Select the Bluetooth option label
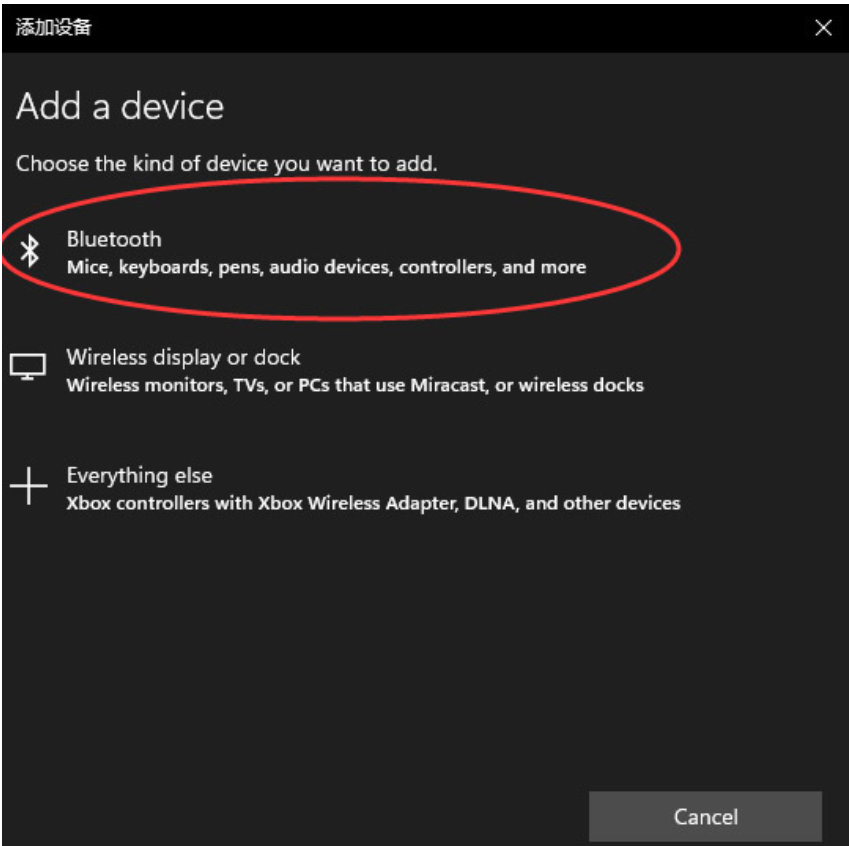Image resolution: width=849 pixels, height=846 pixels. coord(114,239)
